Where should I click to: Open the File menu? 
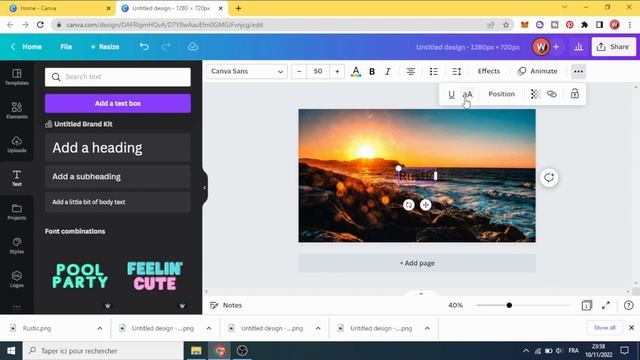(66, 47)
